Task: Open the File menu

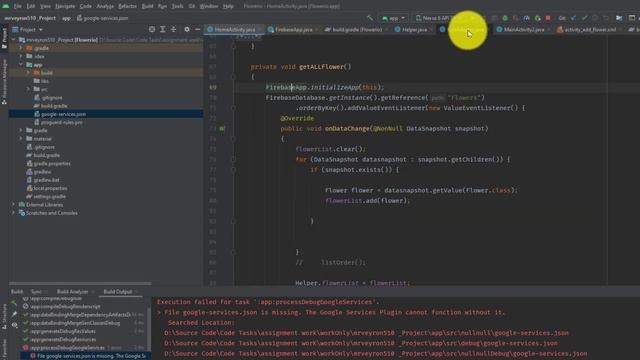Action: click(18, 6)
